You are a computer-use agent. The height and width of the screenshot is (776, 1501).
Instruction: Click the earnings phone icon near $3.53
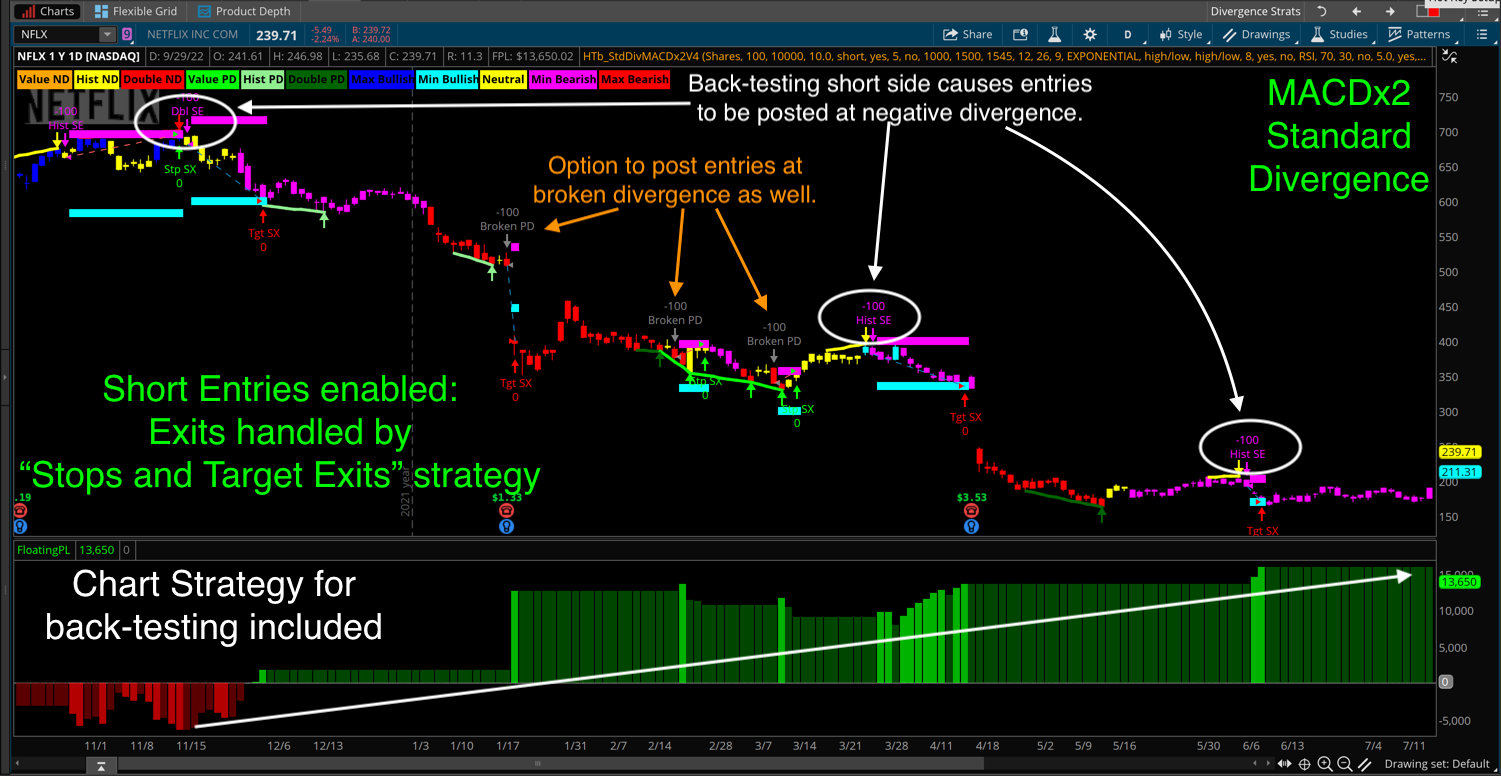pyautogui.click(x=971, y=510)
